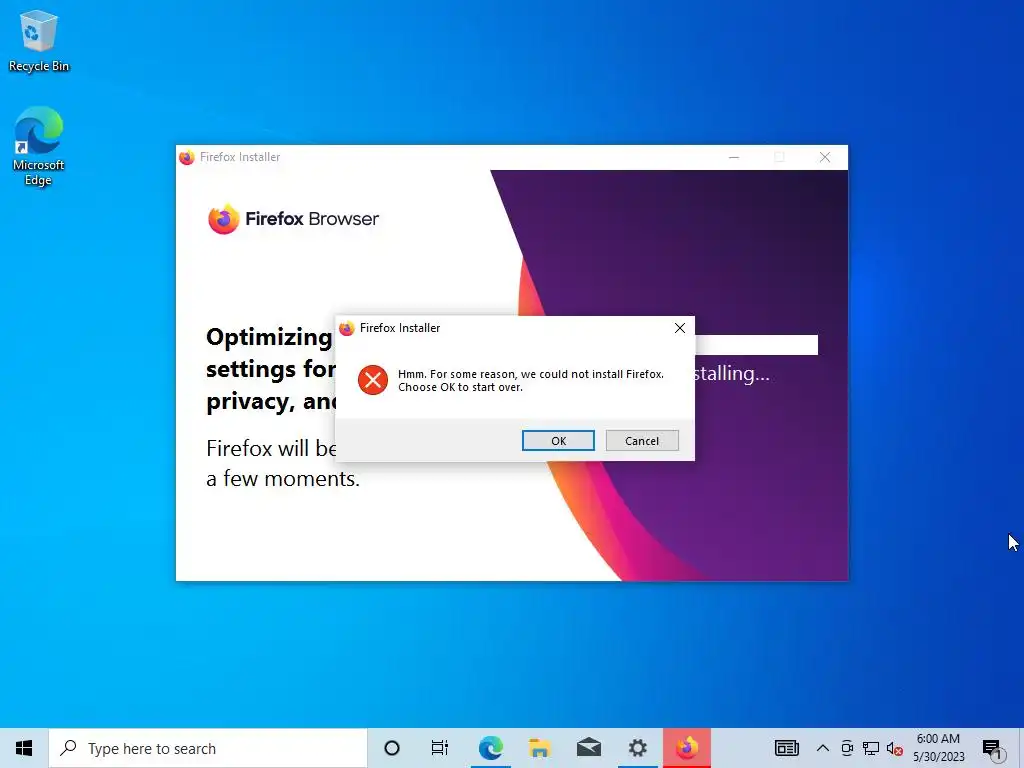Open File Explorer from the taskbar

point(539,748)
